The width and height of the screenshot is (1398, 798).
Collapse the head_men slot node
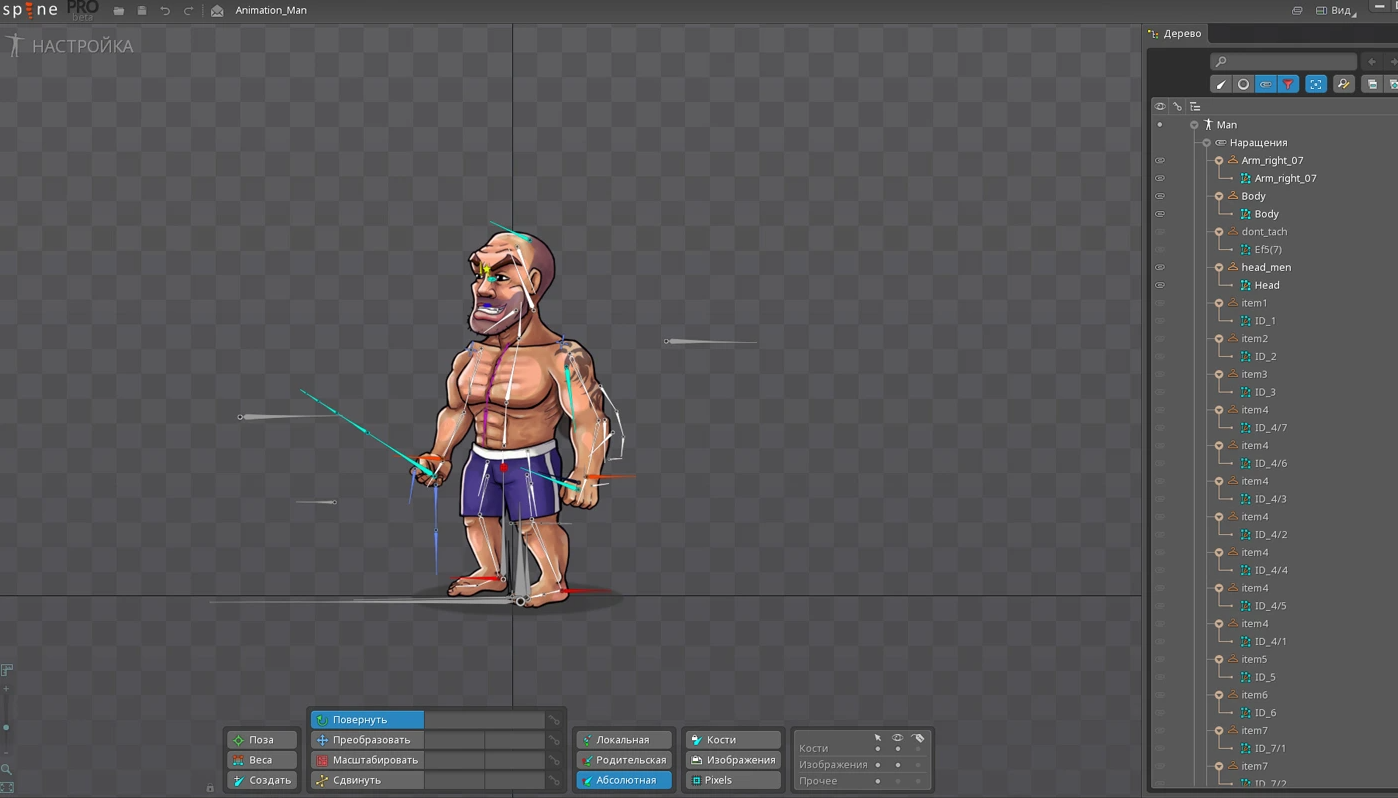point(1219,268)
